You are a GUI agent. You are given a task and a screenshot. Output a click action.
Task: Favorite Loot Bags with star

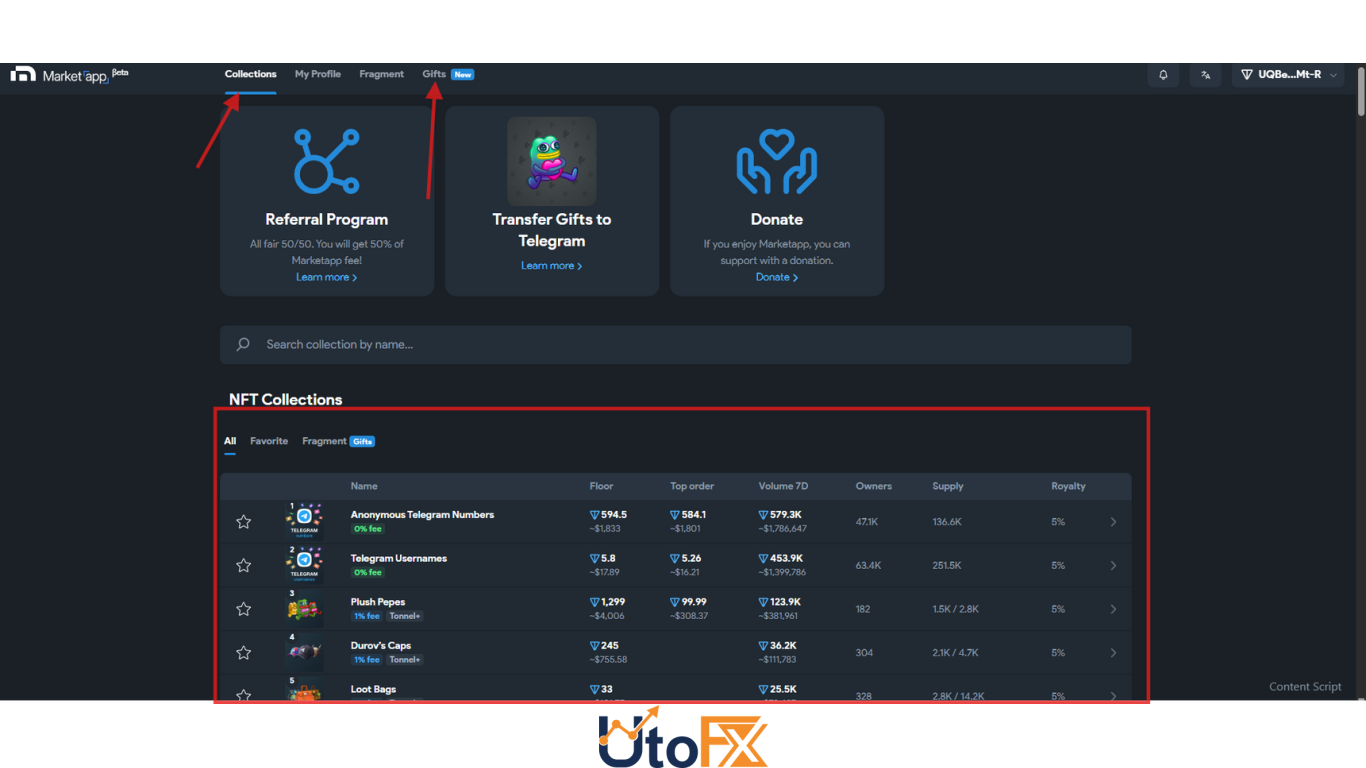point(243,696)
